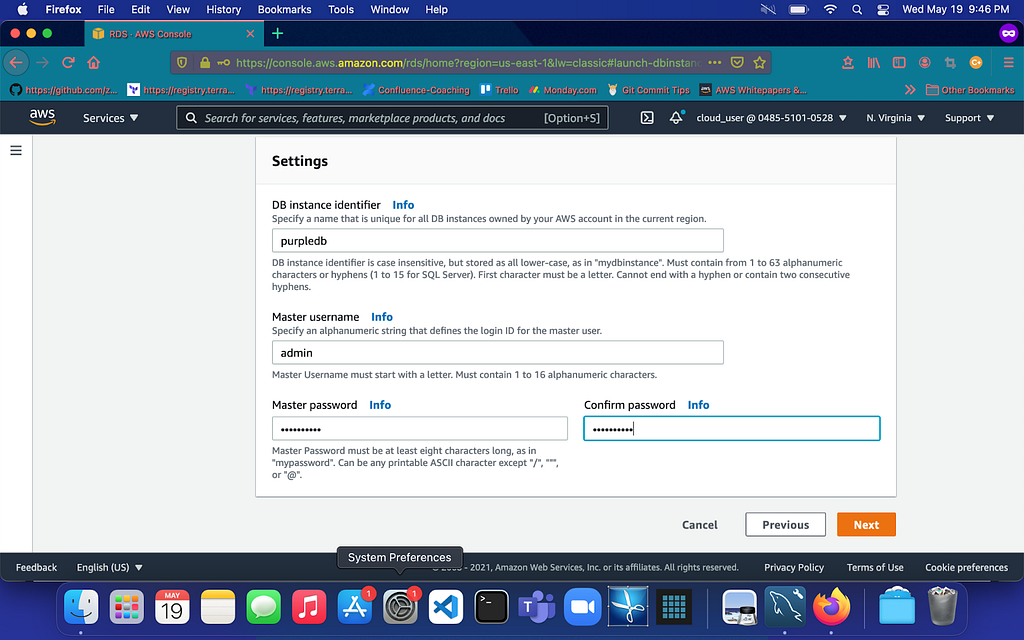Image resolution: width=1024 pixels, height=640 pixels.
Task: Open MySQL Workbench from the Dock
Action: (785, 607)
